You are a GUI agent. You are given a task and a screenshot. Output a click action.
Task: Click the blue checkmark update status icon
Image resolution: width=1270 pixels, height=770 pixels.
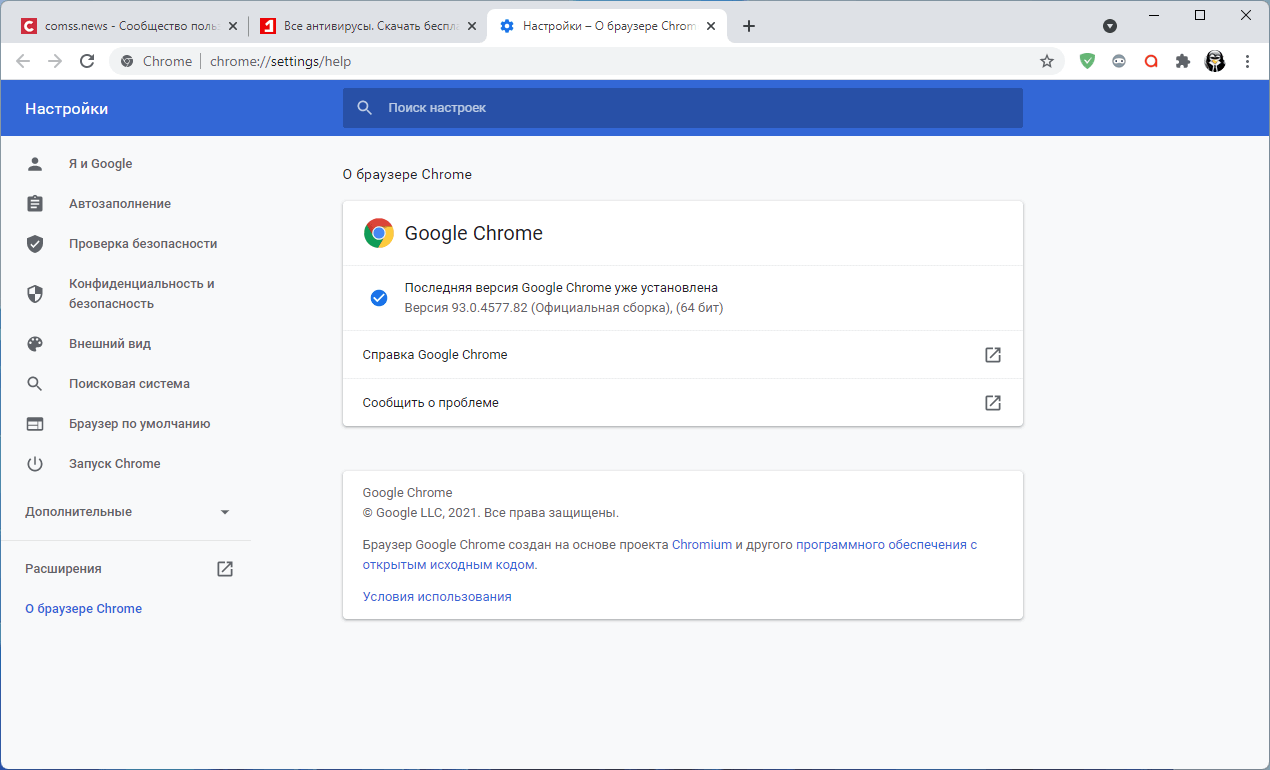pyautogui.click(x=379, y=298)
